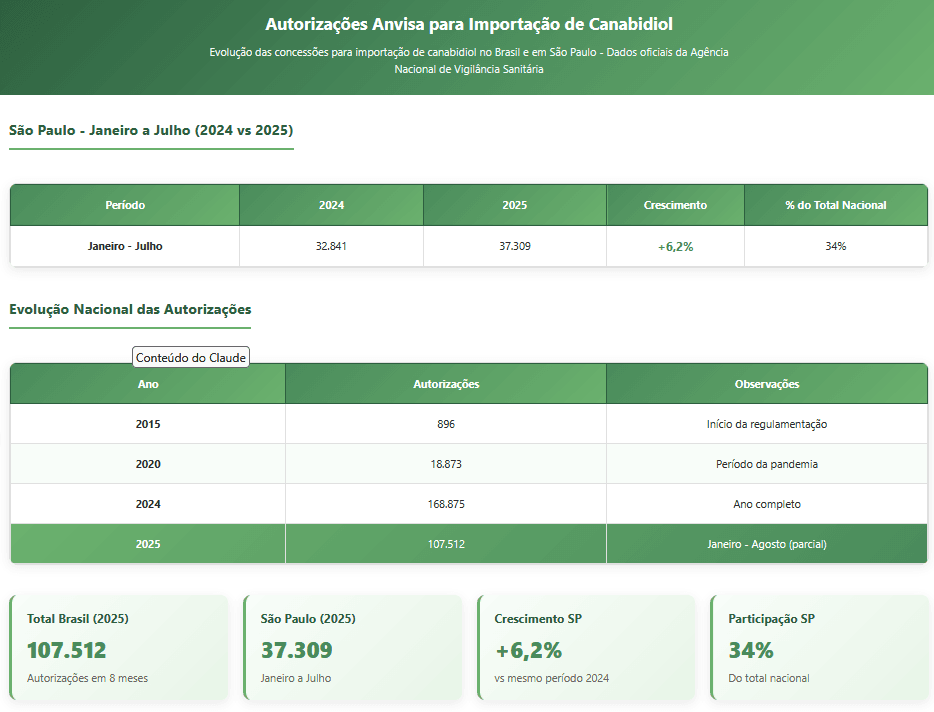Click the 'Conteúdo do Claude' tooltip
Image resolution: width=934 pixels, height=712 pixels.
[191, 357]
